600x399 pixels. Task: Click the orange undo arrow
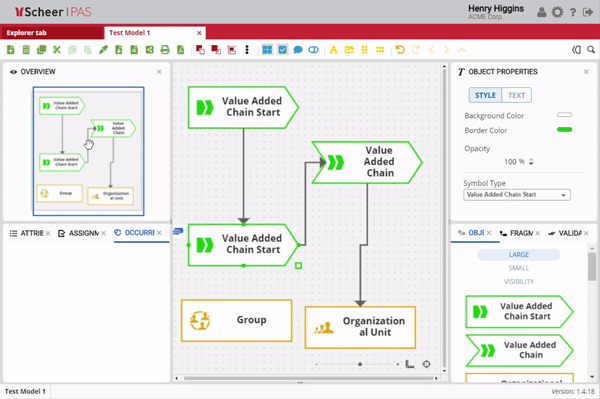400,50
